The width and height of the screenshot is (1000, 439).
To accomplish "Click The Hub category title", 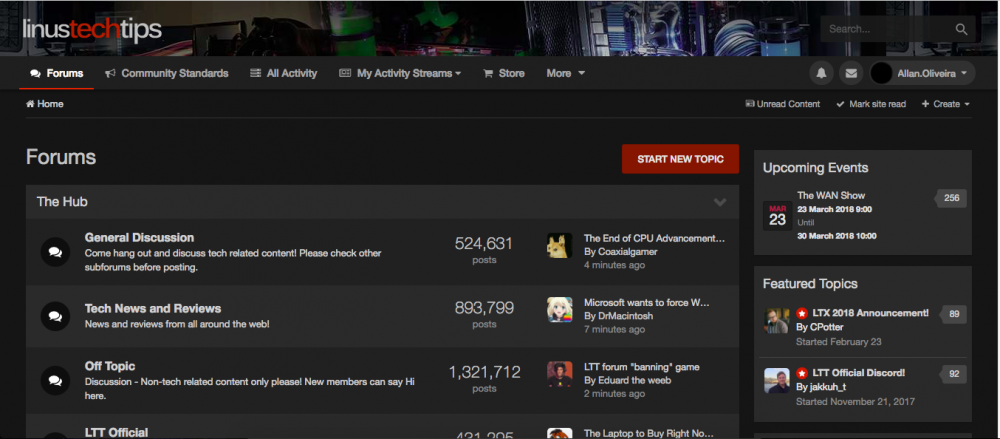I will pyautogui.click(x=62, y=202).
